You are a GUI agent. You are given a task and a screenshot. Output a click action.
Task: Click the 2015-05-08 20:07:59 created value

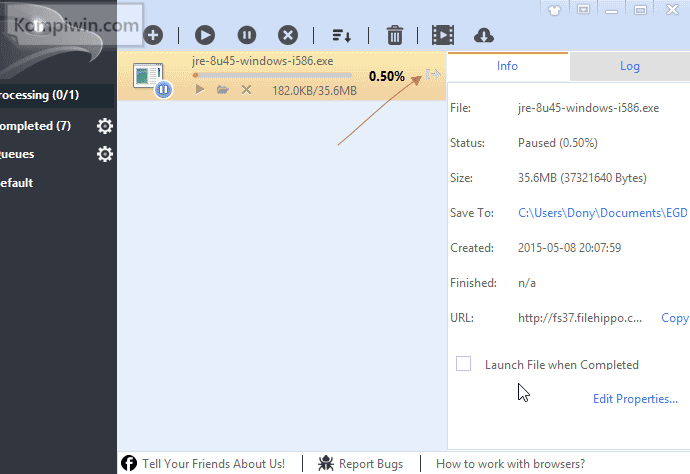[569, 248]
